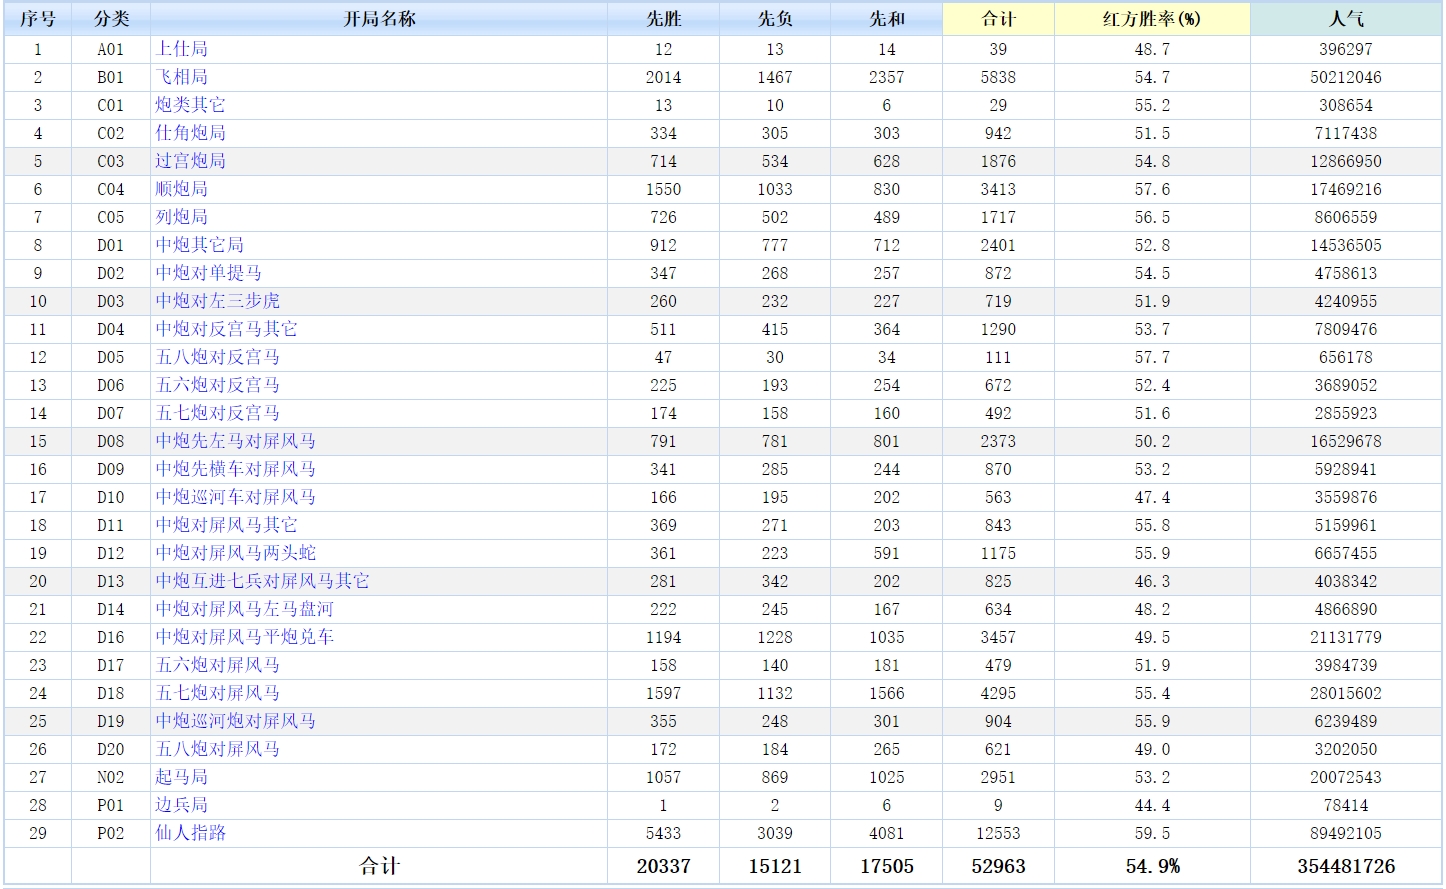This screenshot has height=889, width=1446.
Task: Open the 仙人指路 opening entry
Action: point(190,833)
